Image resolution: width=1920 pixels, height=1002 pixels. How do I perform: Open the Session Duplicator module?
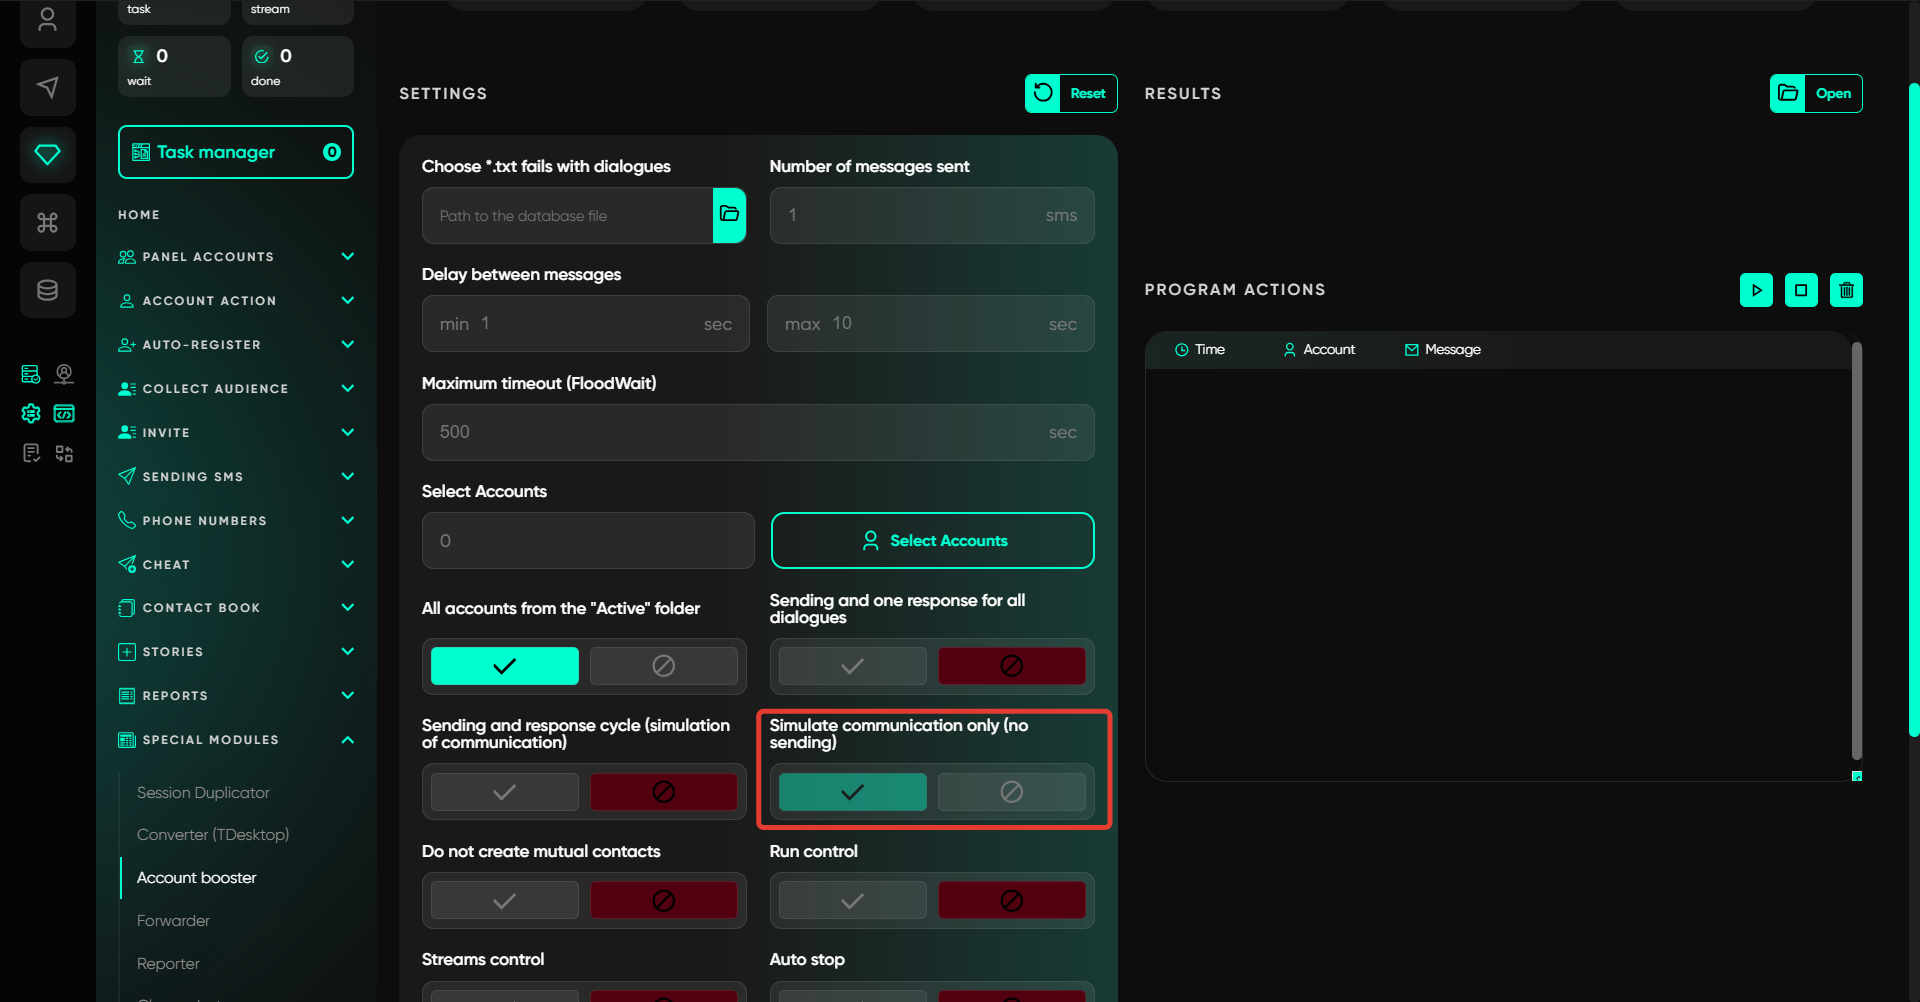[x=203, y=793]
